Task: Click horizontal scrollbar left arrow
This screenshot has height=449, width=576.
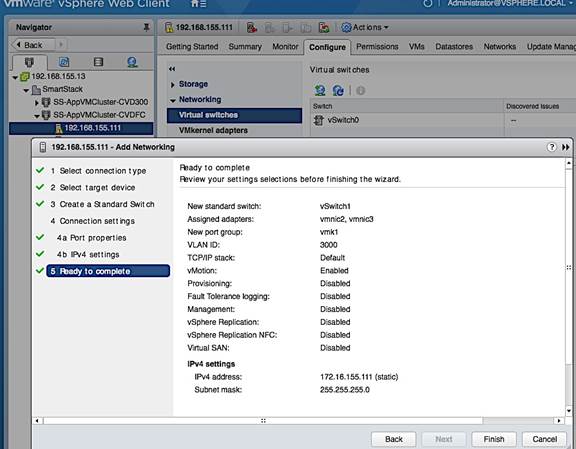Action: tap(37, 421)
